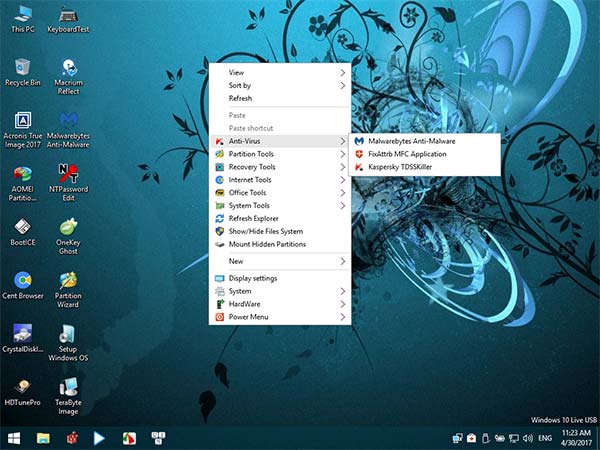Launch Kaspersky TDSSKiller from submenu
600x450 pixels.
424,167
